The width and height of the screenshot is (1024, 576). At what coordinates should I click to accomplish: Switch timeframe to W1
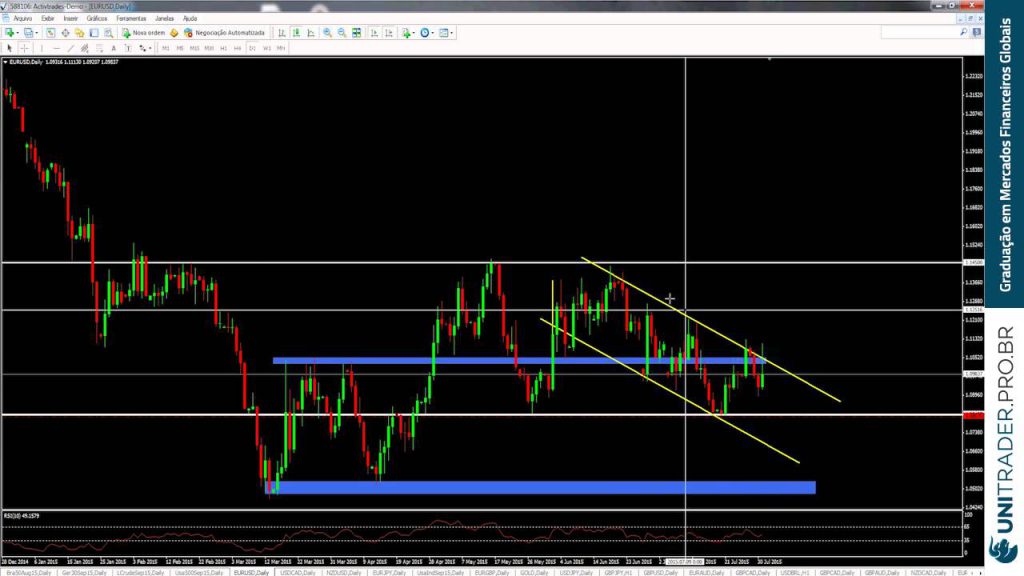[267, 48]
